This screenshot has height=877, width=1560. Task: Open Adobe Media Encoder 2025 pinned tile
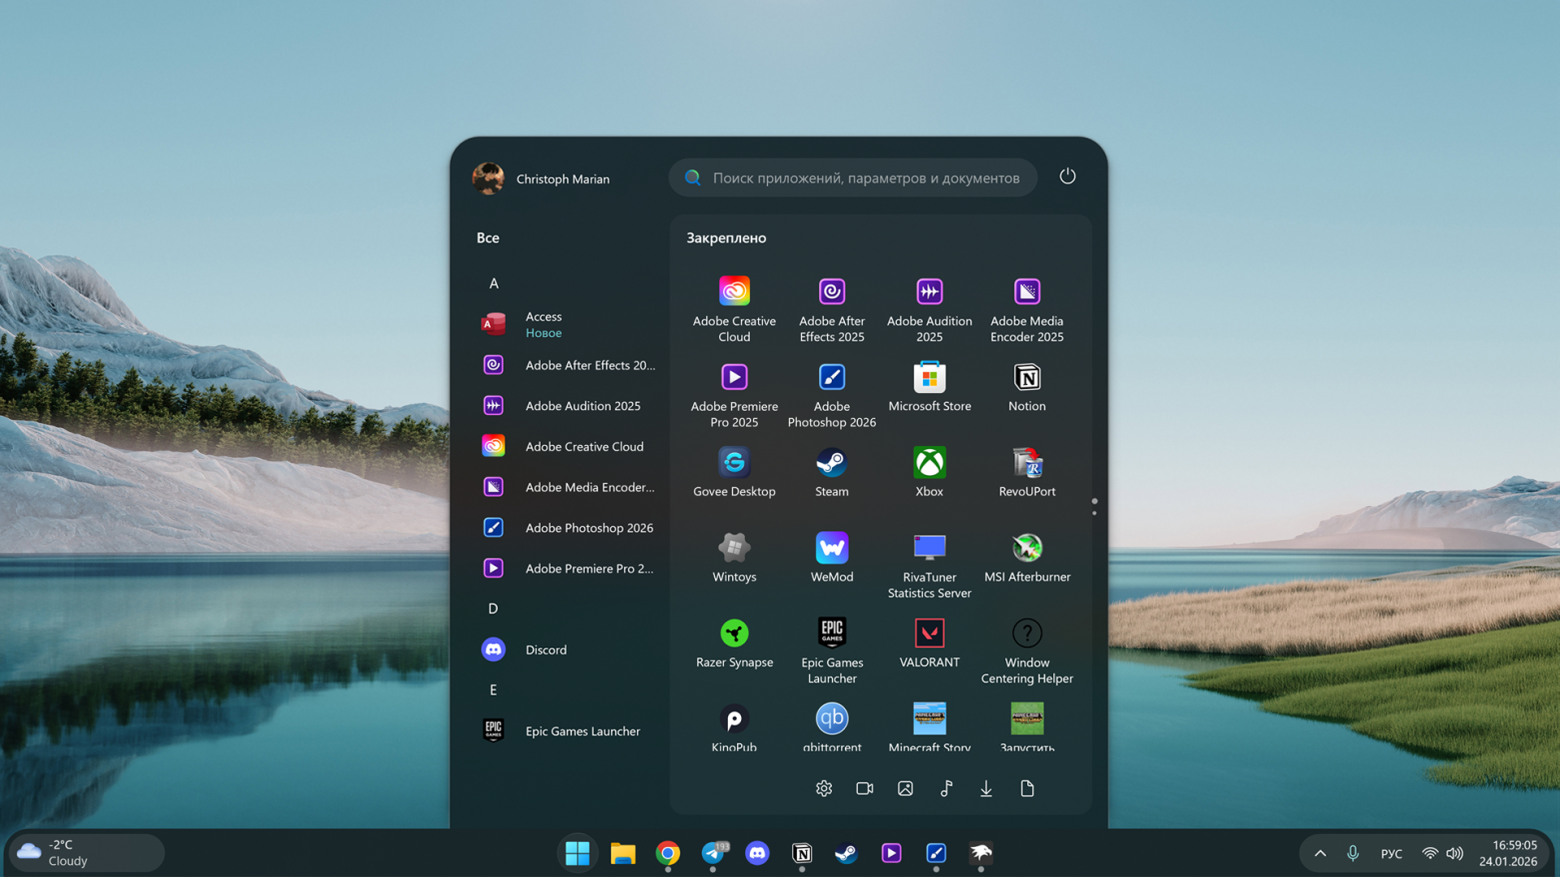click(x=1027, y=309)
